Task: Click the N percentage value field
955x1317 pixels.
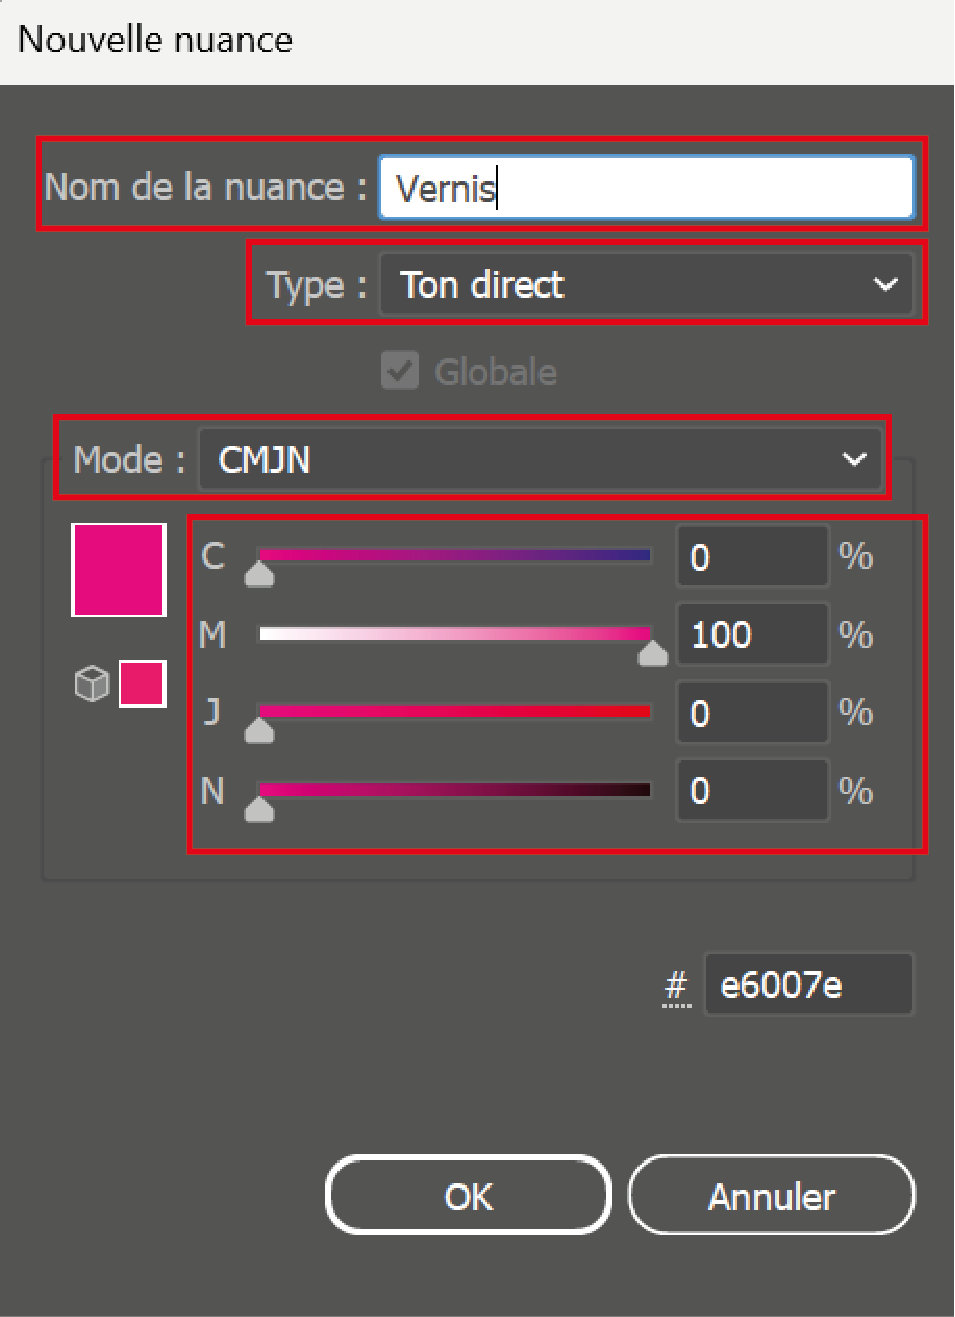Action: coord(752,791)
